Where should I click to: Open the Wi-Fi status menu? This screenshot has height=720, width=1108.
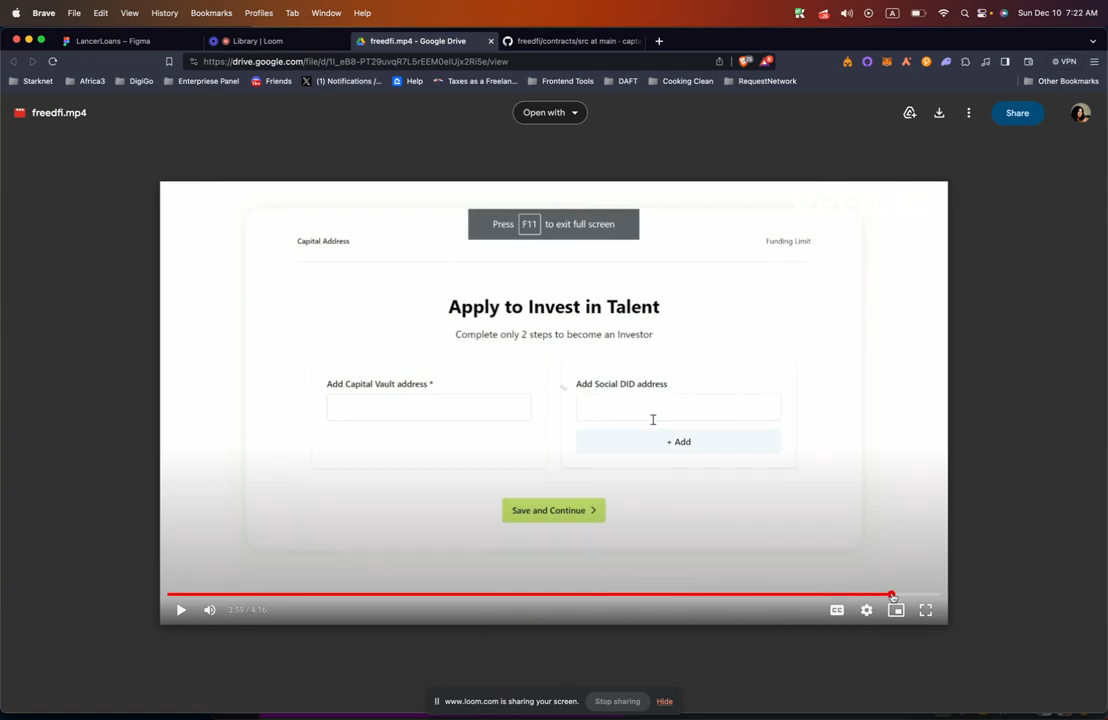coord(943,13)
